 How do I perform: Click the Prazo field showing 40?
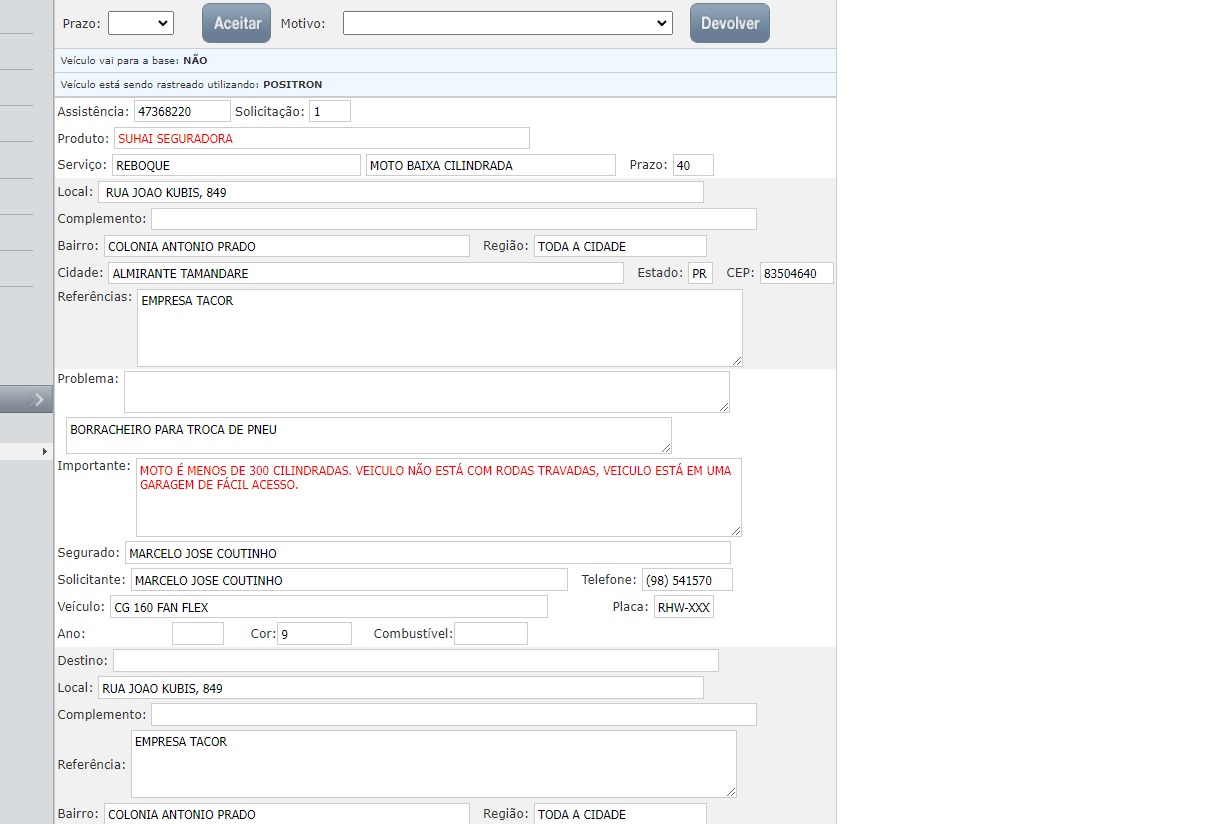point(692,165)
